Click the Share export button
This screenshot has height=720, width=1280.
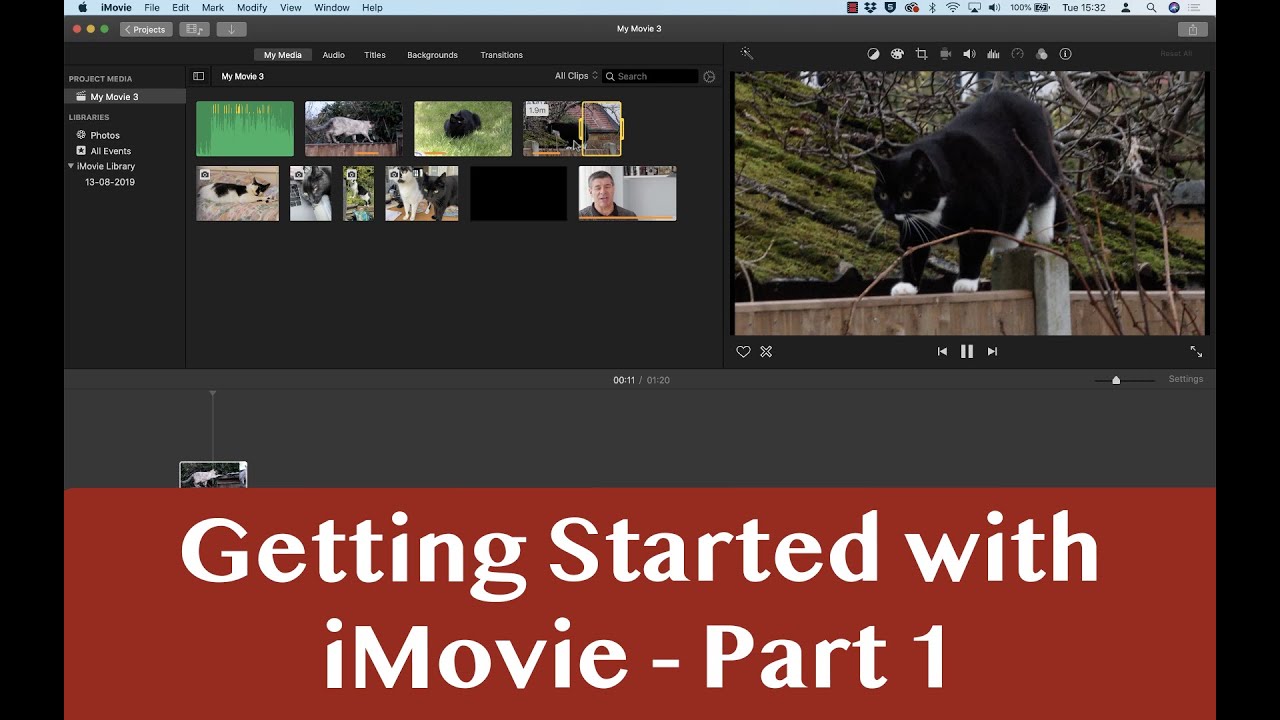pyautogui.click(x=1192, y=29)
